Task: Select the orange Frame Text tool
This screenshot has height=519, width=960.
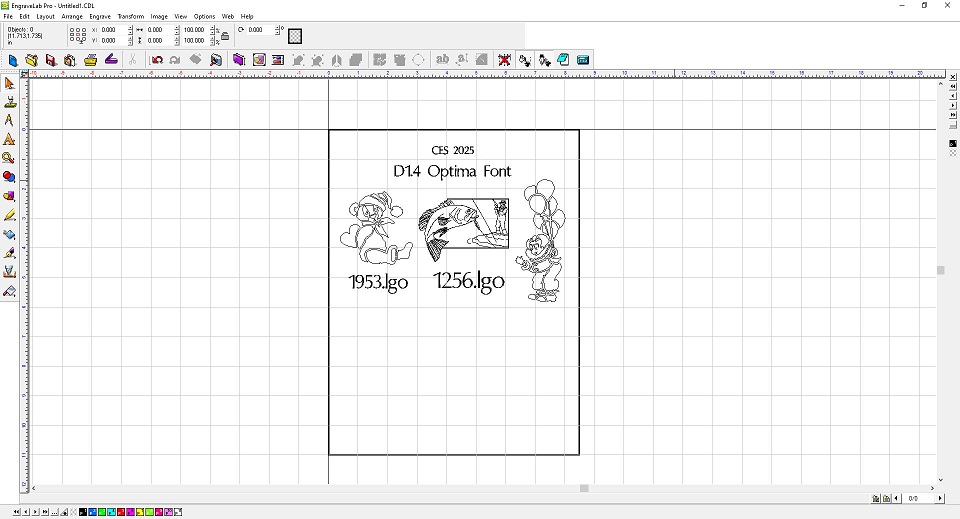Action: click(9, 140)
